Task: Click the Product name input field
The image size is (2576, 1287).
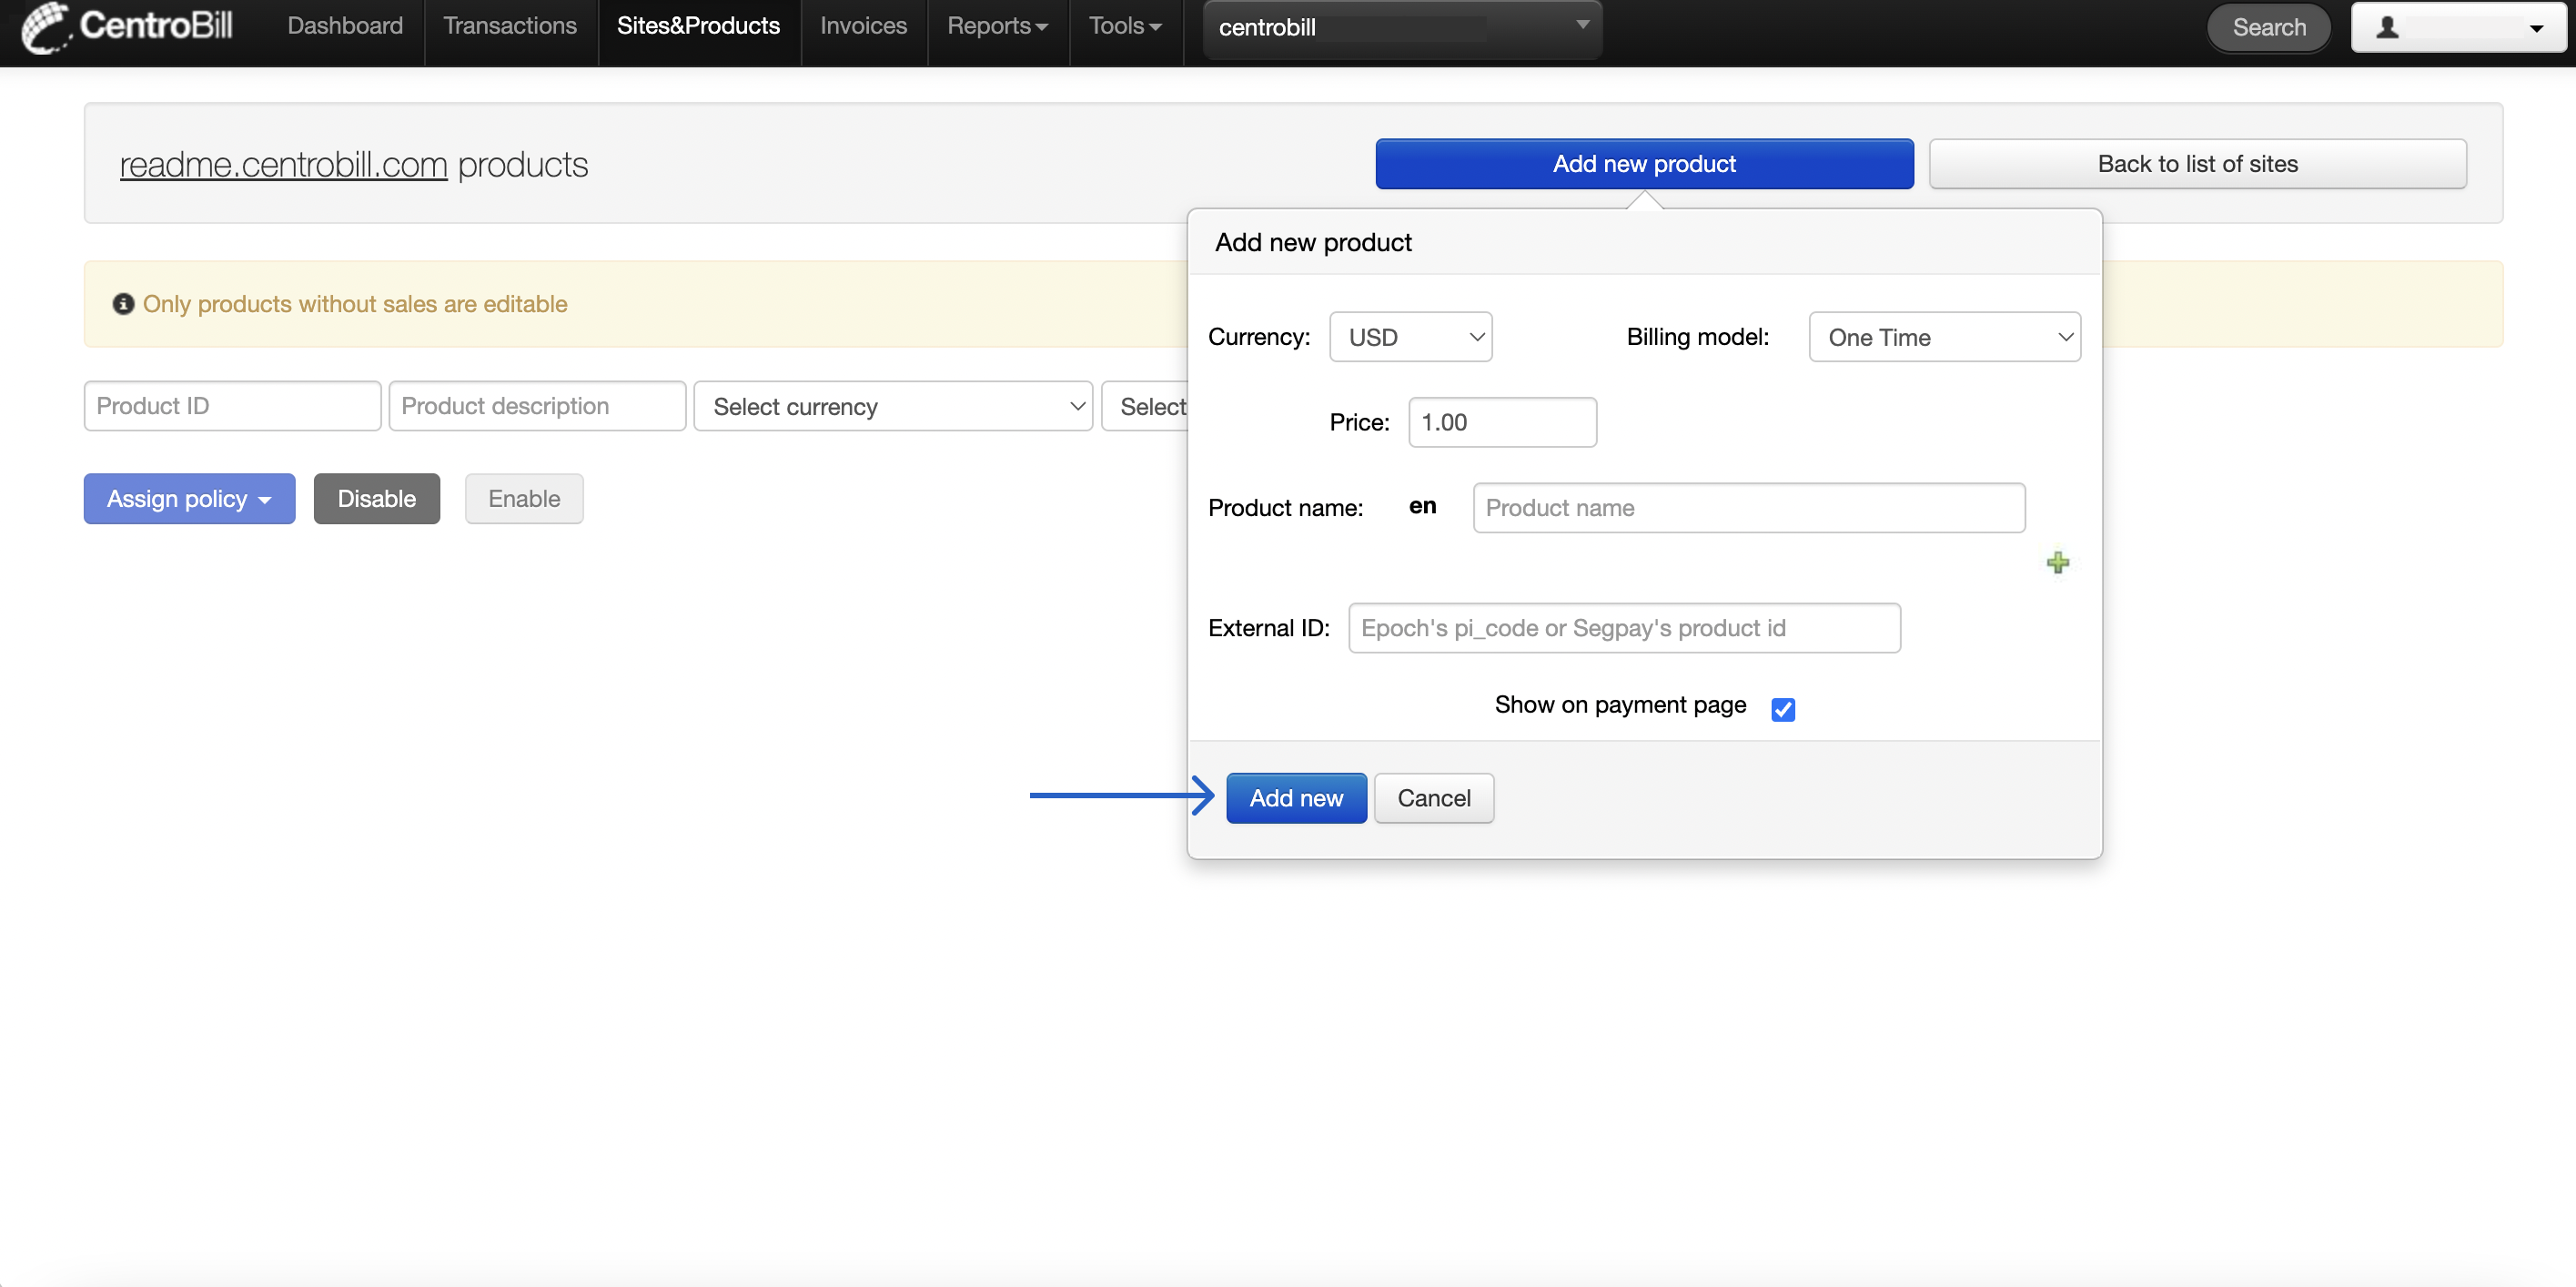Action: point(1749,508)
